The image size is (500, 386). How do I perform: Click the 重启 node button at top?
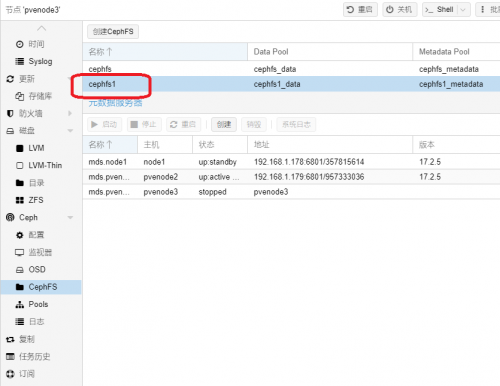(360, 10)
